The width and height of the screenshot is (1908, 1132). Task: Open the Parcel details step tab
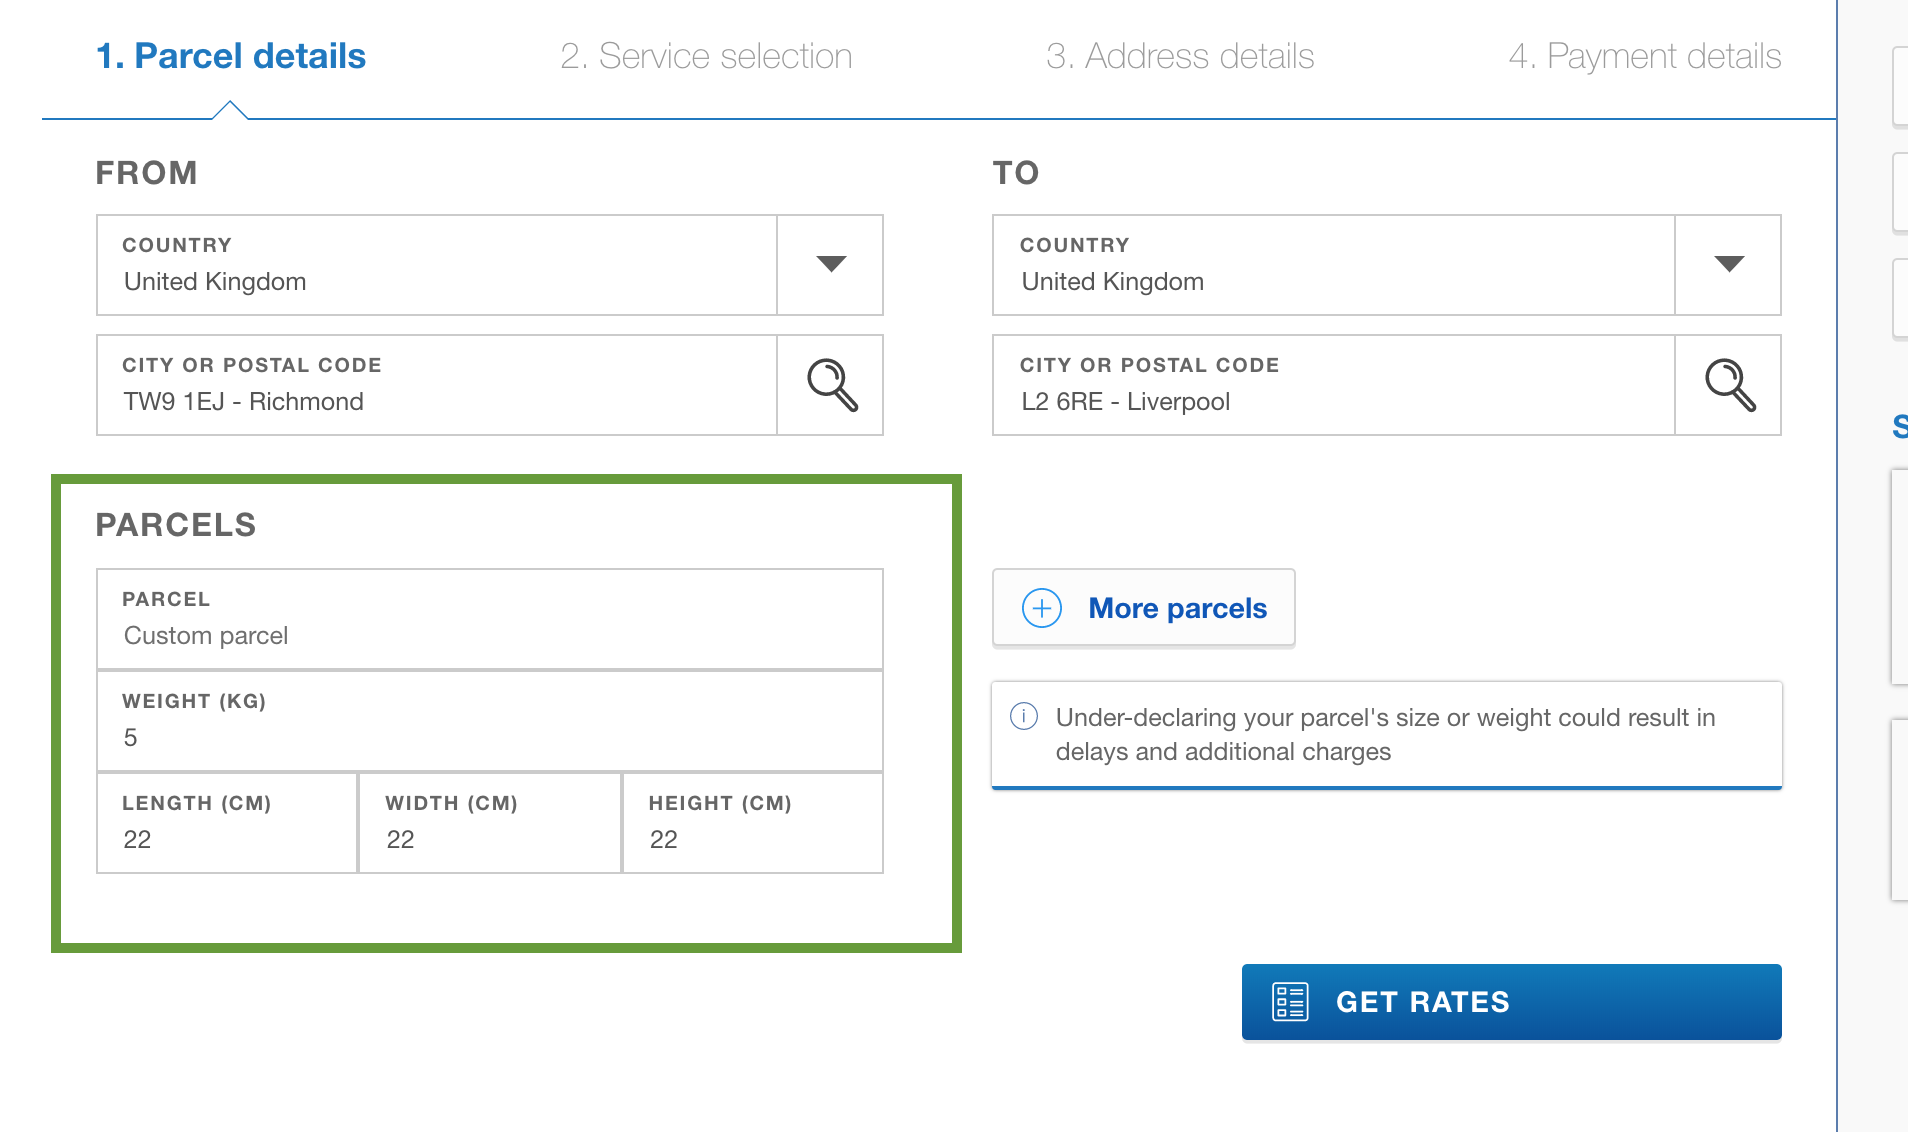231,56
